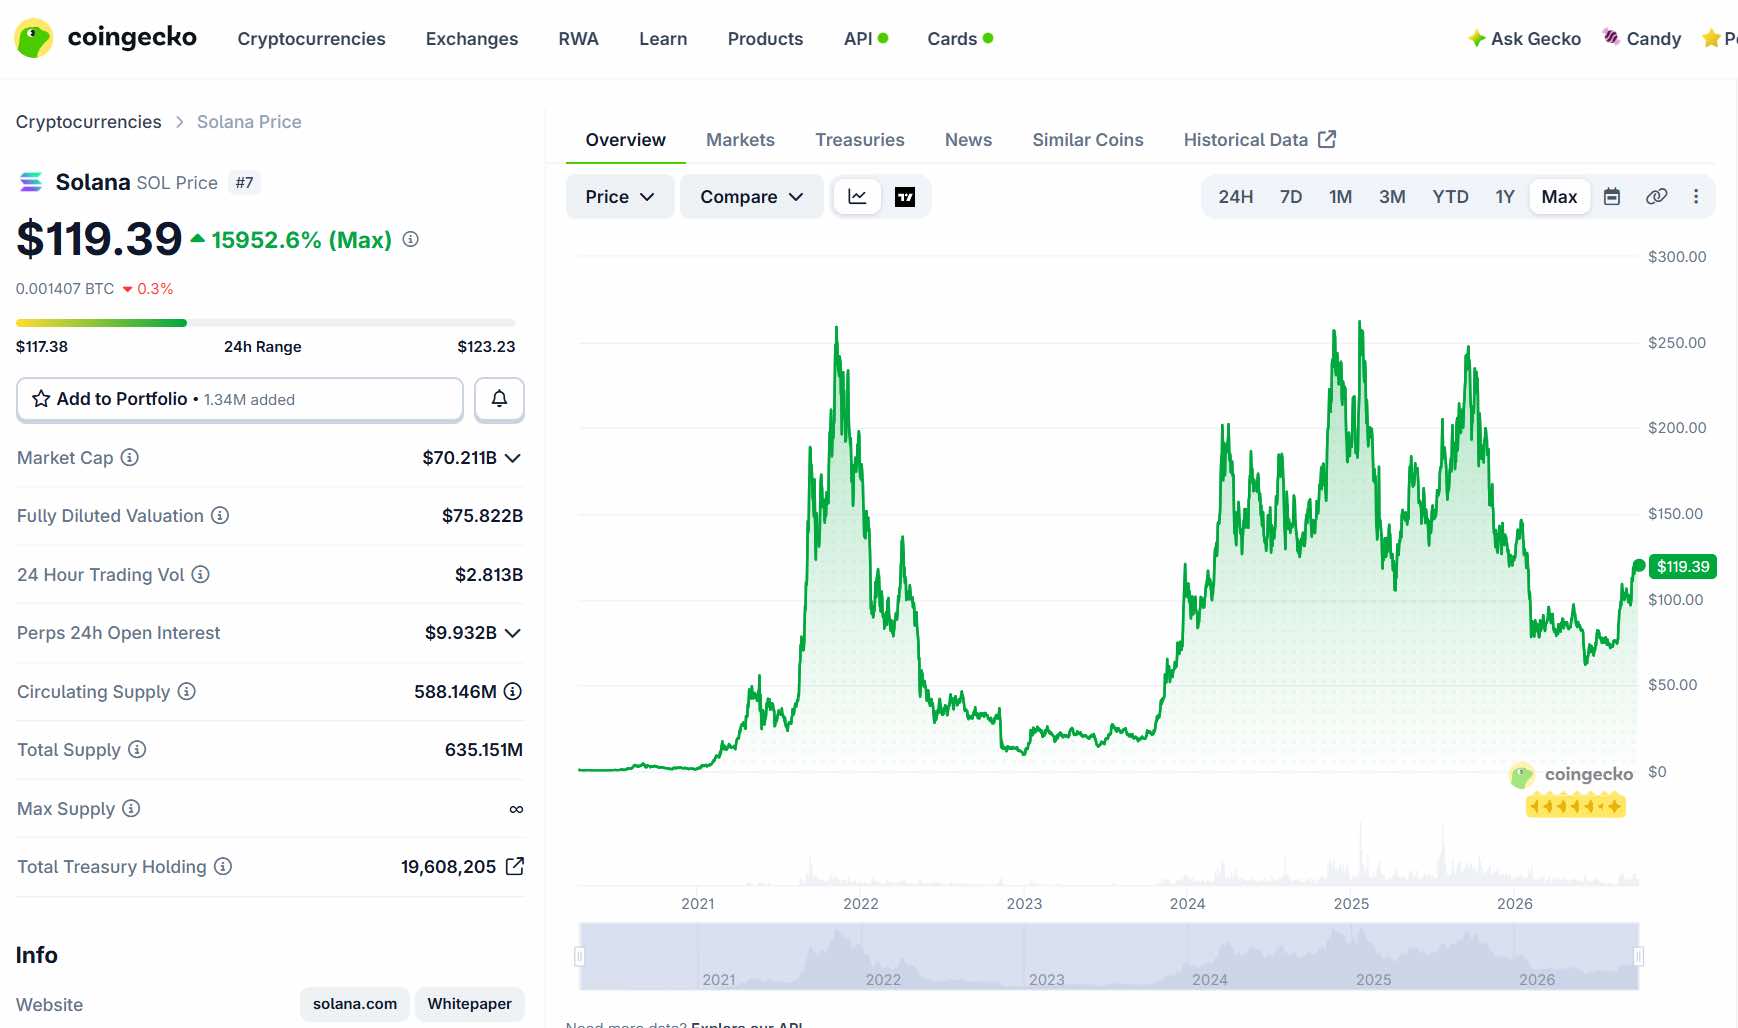Click the CoinGecko logo
Screen dimensions: 1738x1028
click(x=106, y=38)
